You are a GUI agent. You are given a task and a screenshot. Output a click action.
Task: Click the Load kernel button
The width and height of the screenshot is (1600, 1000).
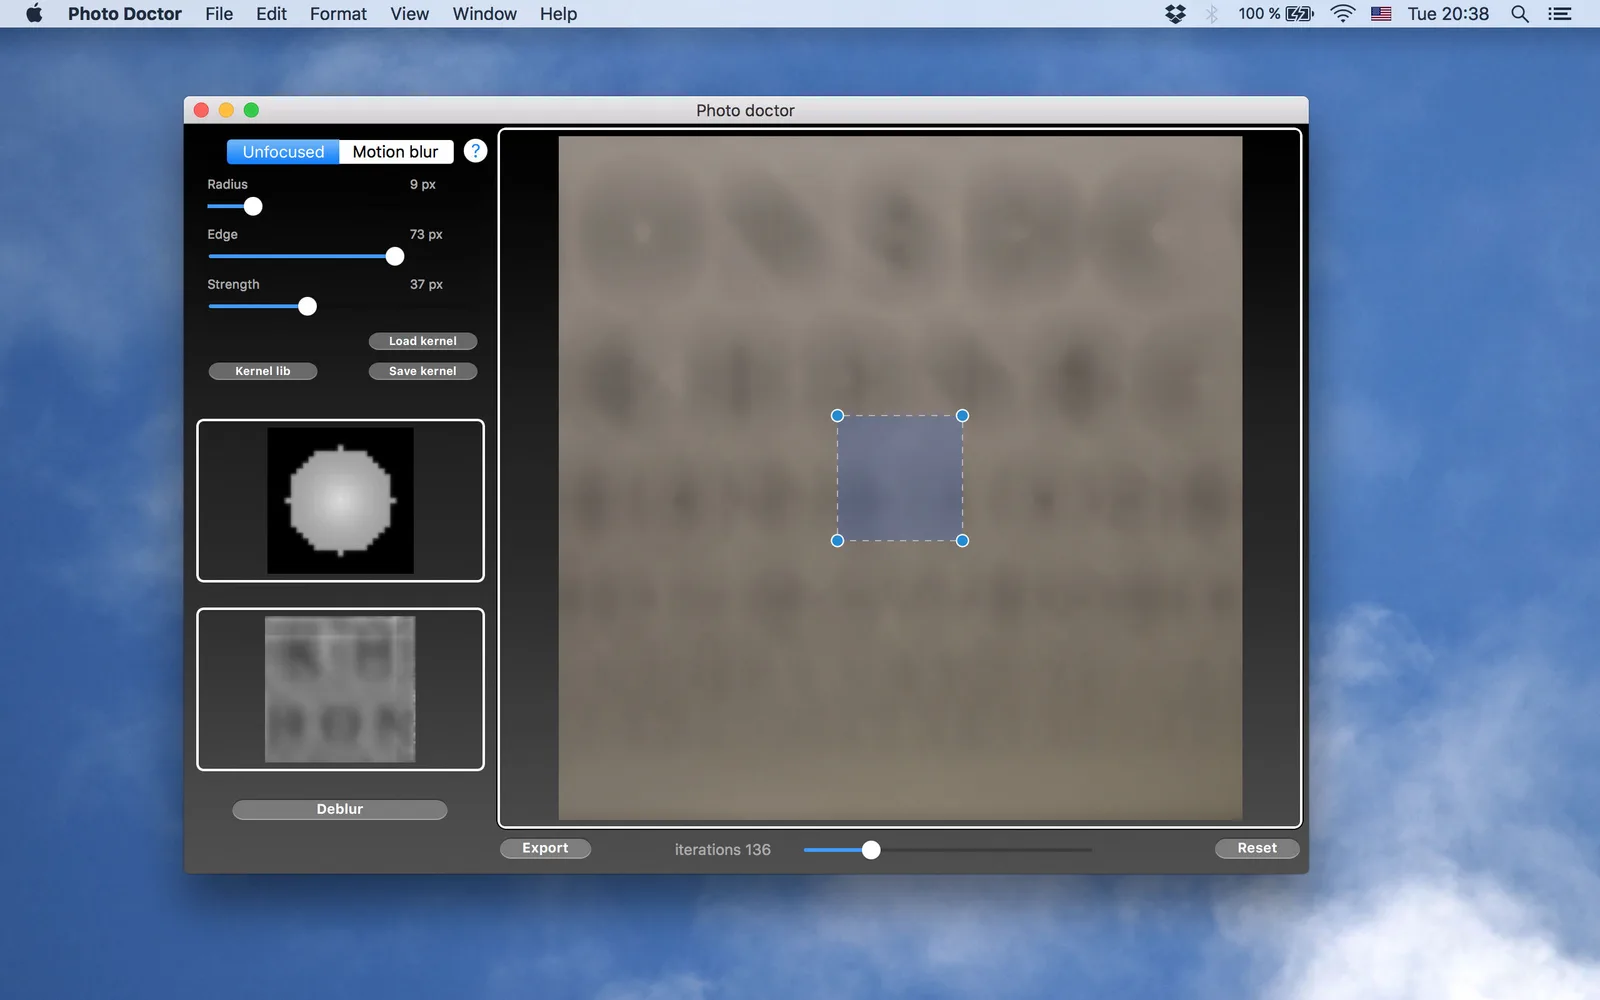(423, 341)
